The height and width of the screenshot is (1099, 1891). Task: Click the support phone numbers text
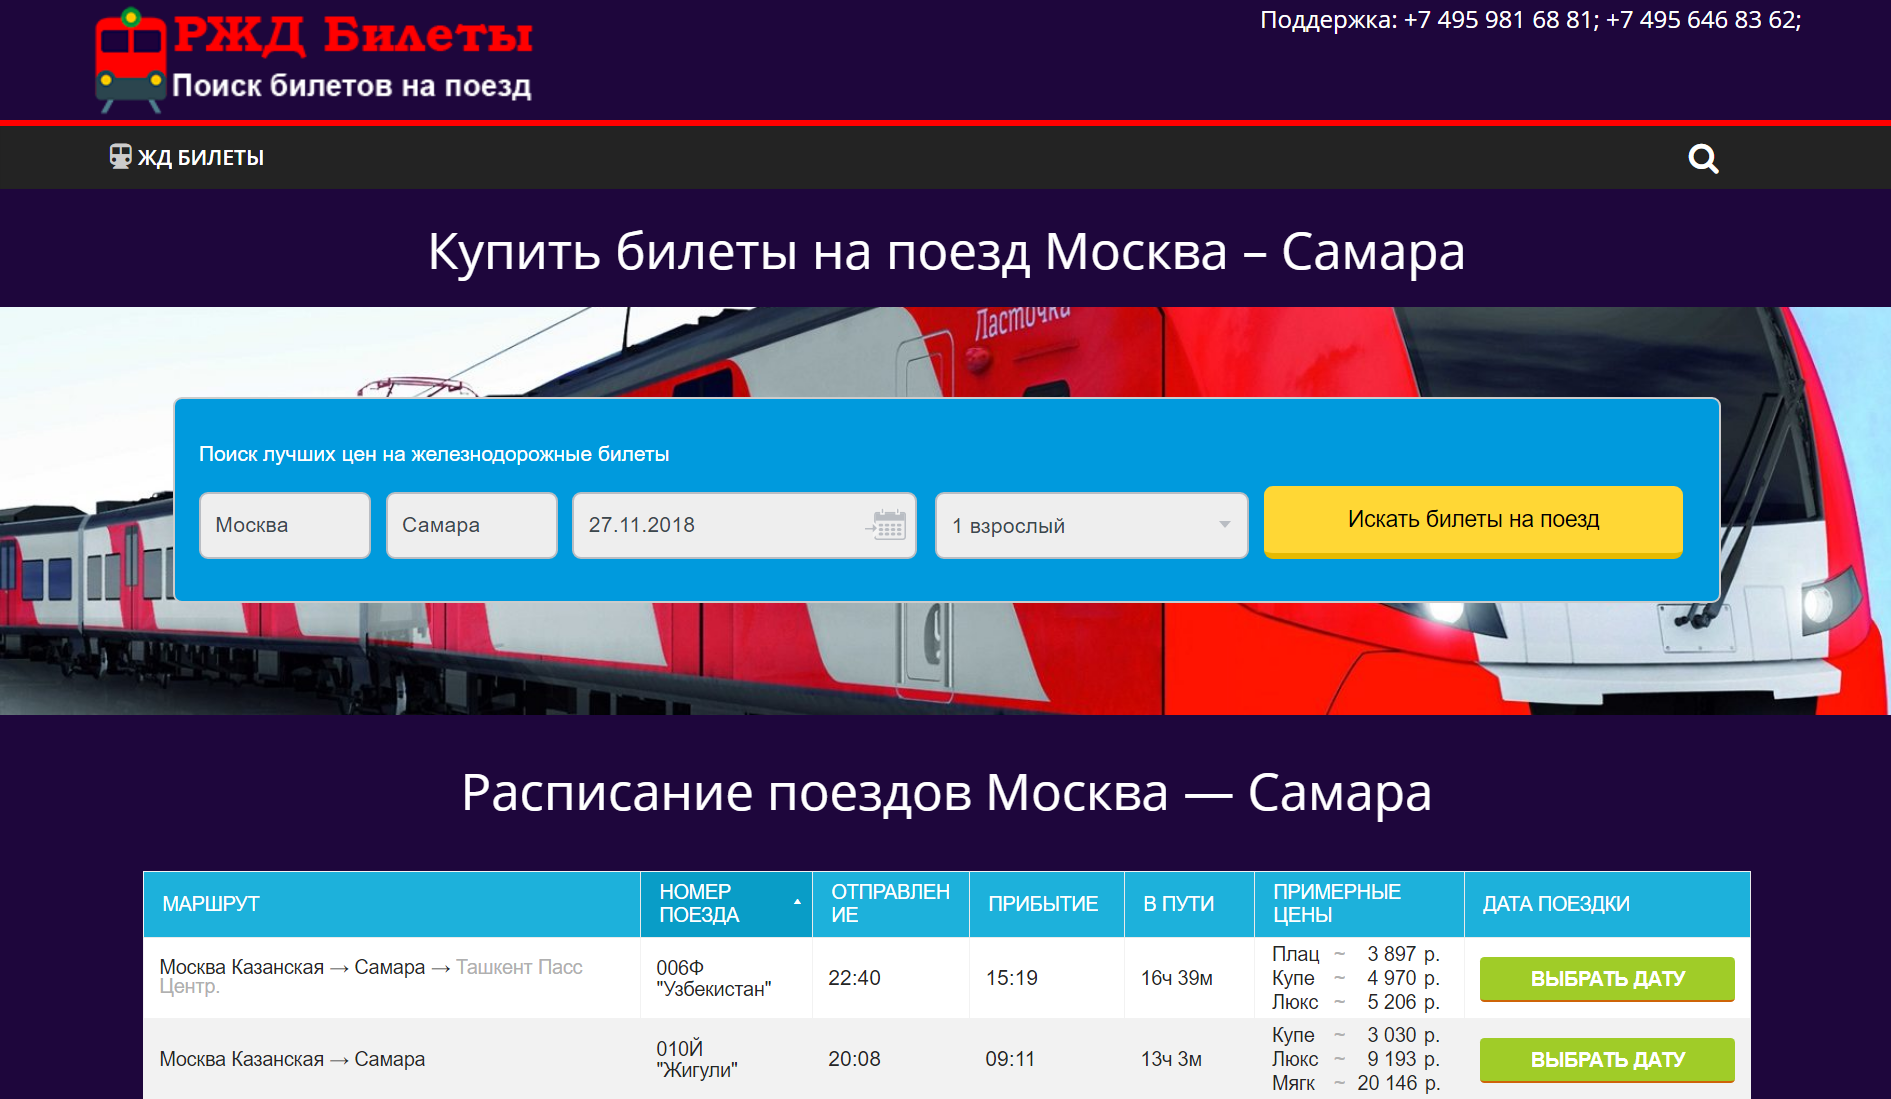tap(1530, 20)
